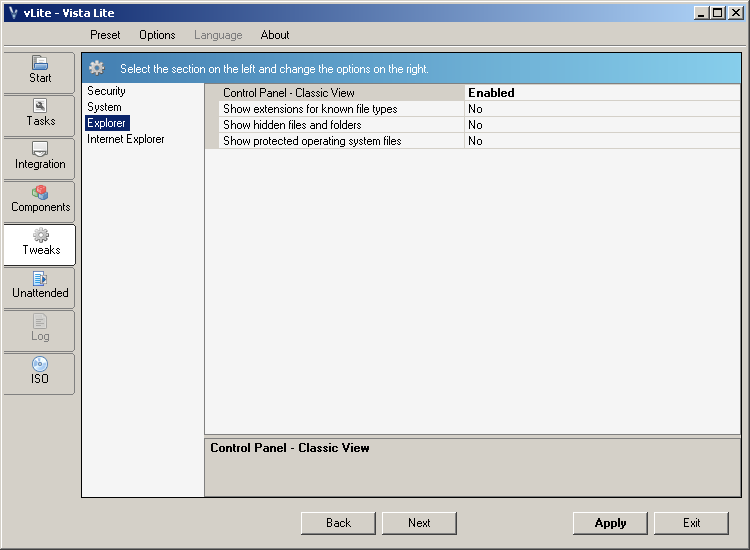750x550 pixels.
Task: Open the Log page icon
Action: [40, 321]
